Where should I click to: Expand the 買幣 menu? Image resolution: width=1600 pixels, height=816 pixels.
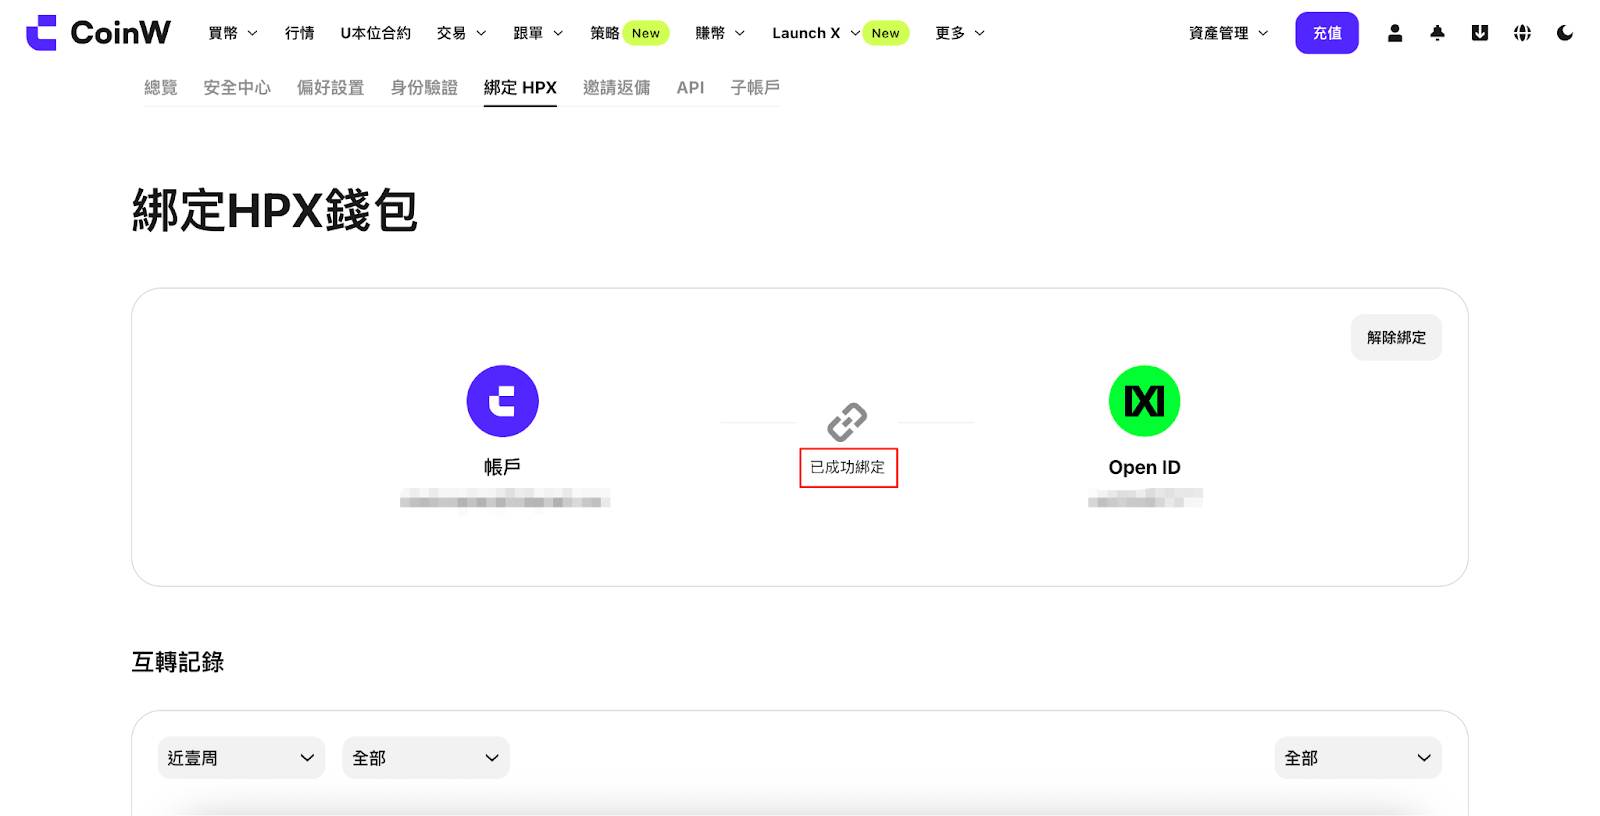point(233,33)
